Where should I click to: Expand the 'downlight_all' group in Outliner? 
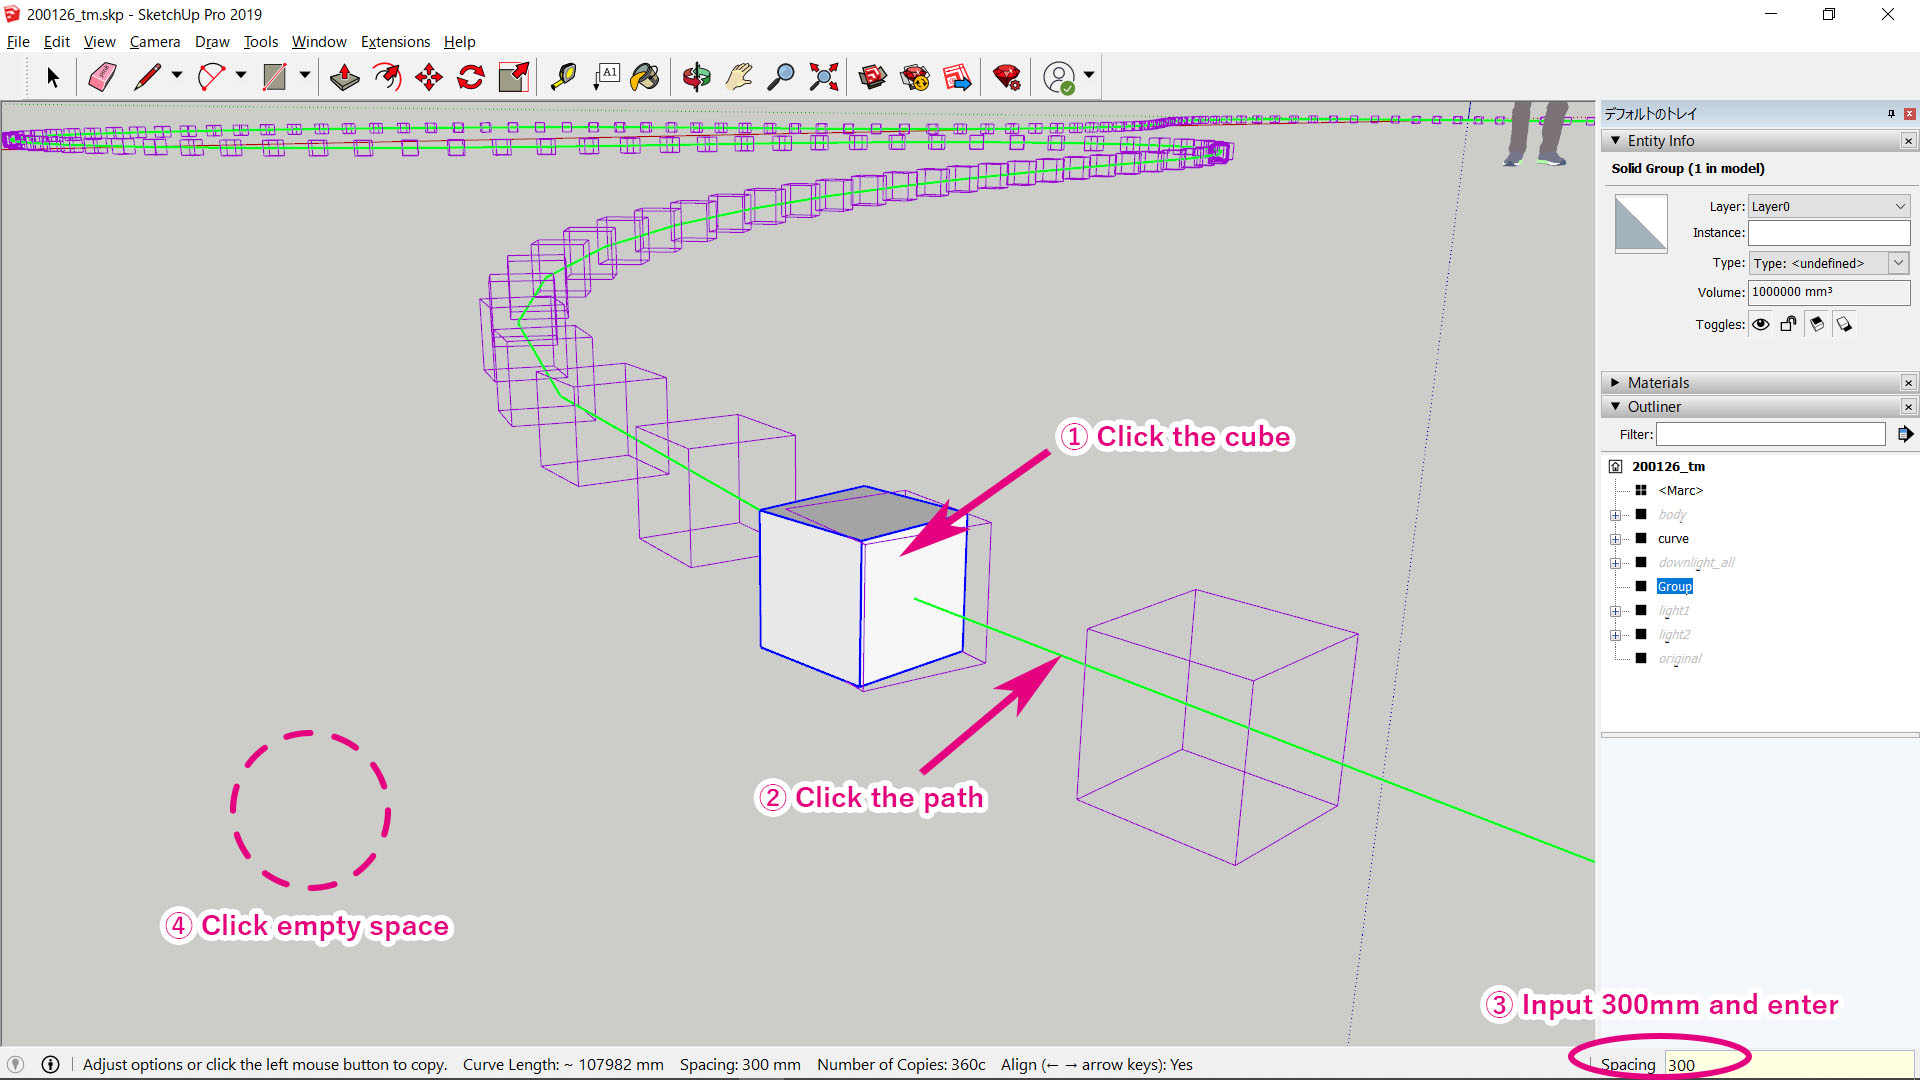pyautogui.click(x=1614, y=562)
